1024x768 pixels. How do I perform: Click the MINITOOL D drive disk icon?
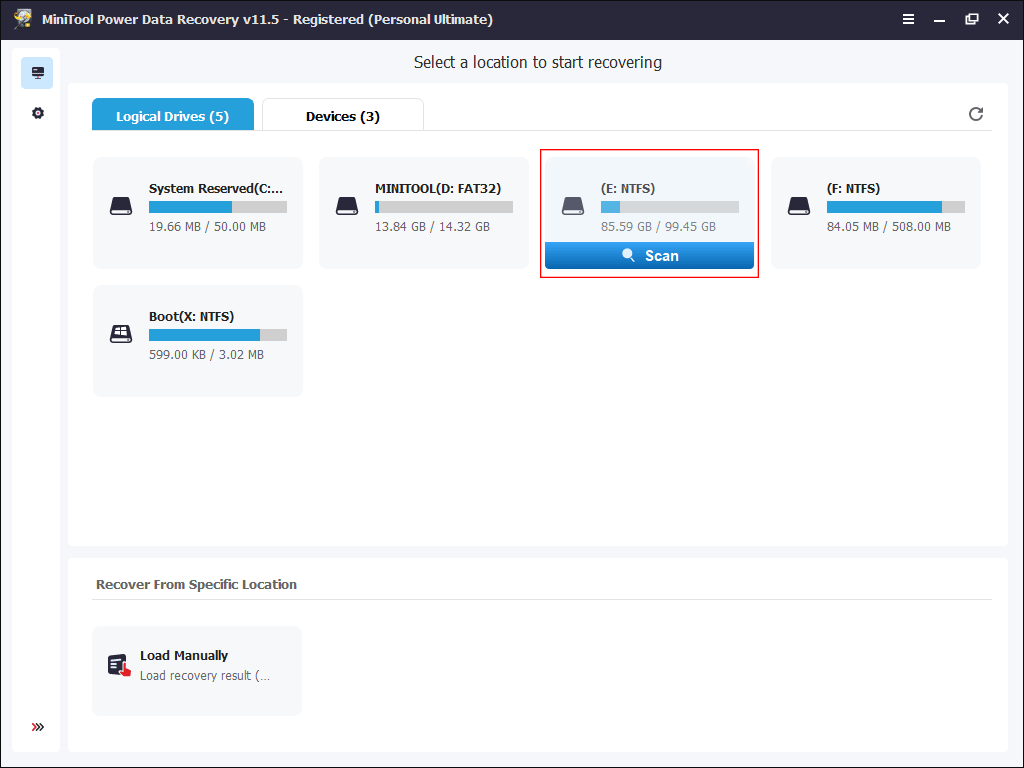347,206
